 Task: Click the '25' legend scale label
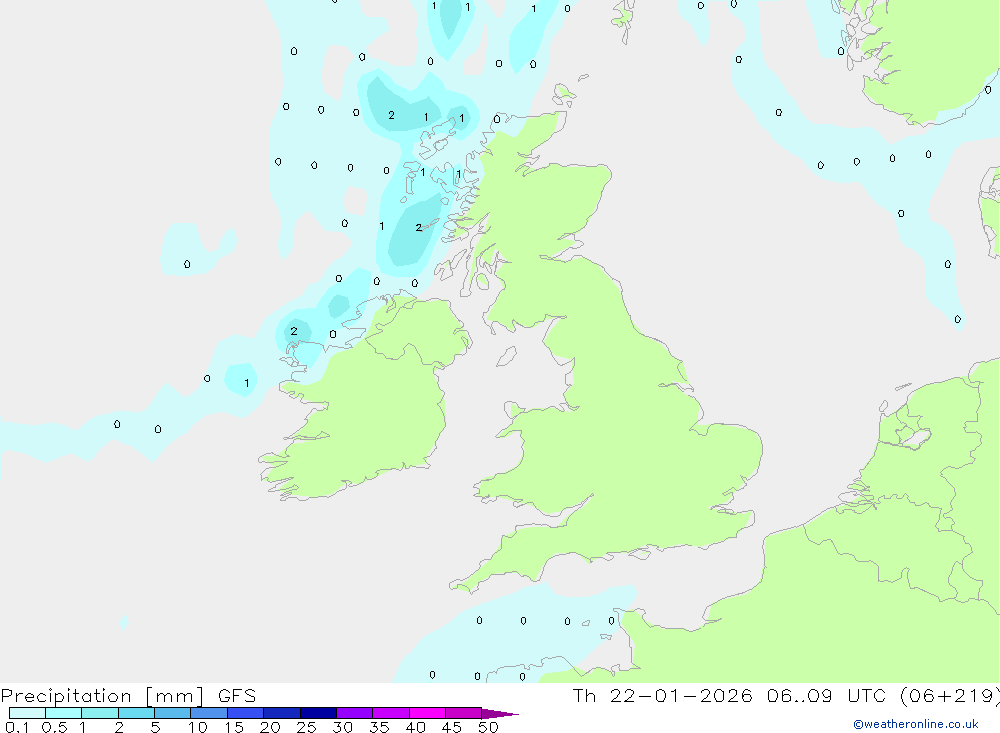(x=306, y=727)
